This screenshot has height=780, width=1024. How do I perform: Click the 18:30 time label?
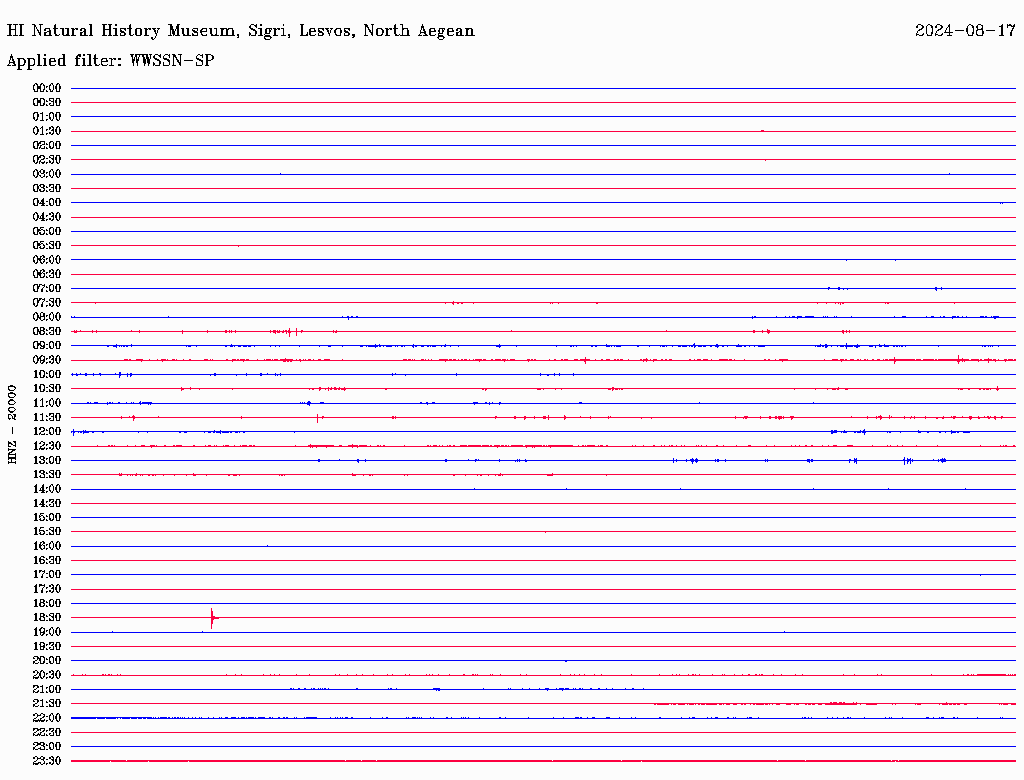tap(47, 618)
